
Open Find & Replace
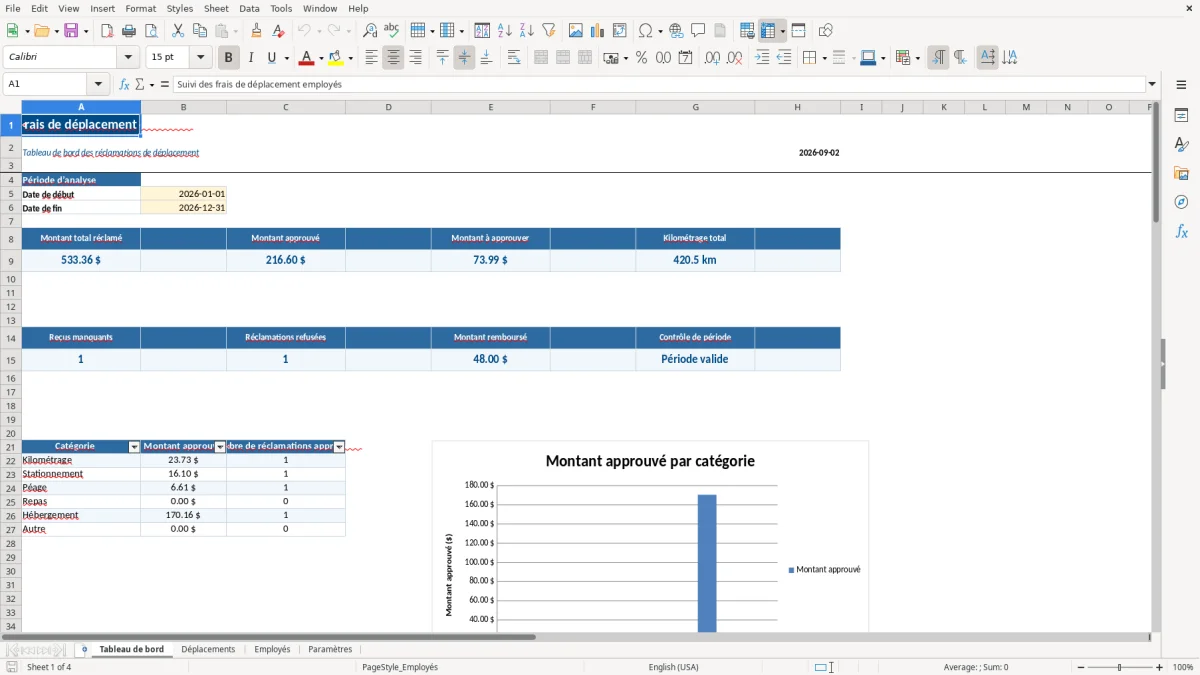[x=370, y=31]
